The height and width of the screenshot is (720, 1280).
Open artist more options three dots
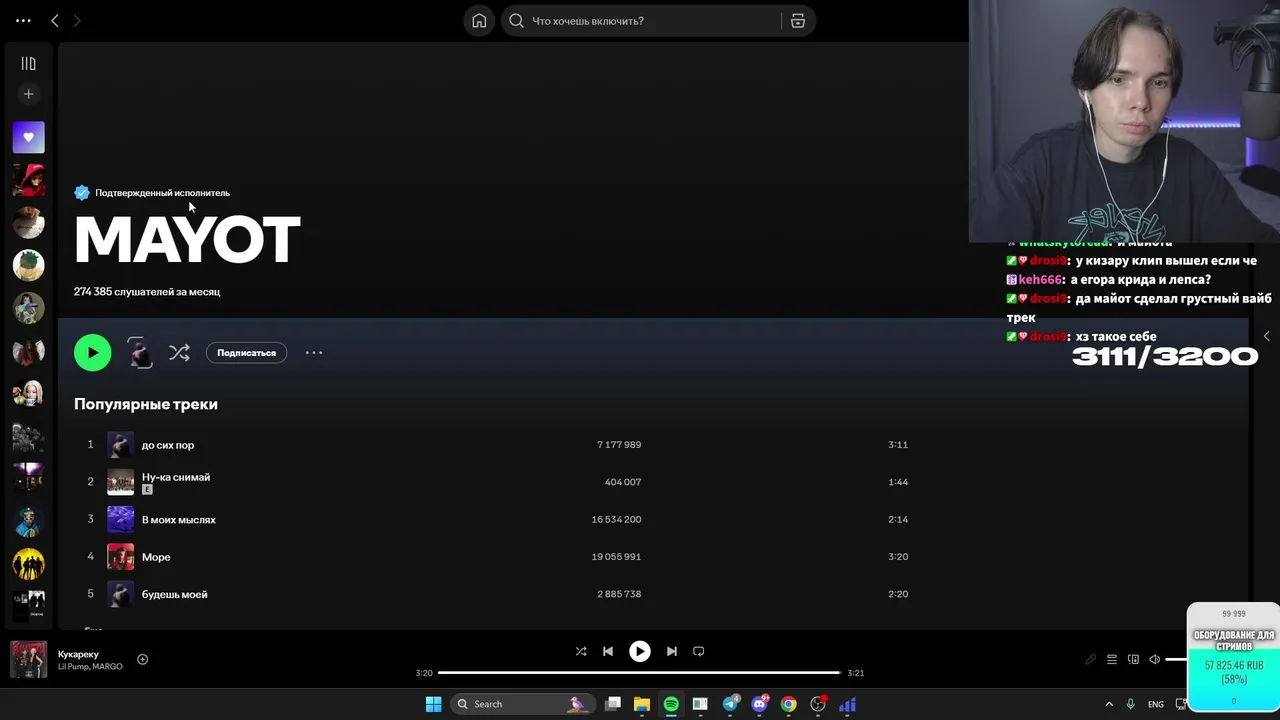[x=314, y=353]
